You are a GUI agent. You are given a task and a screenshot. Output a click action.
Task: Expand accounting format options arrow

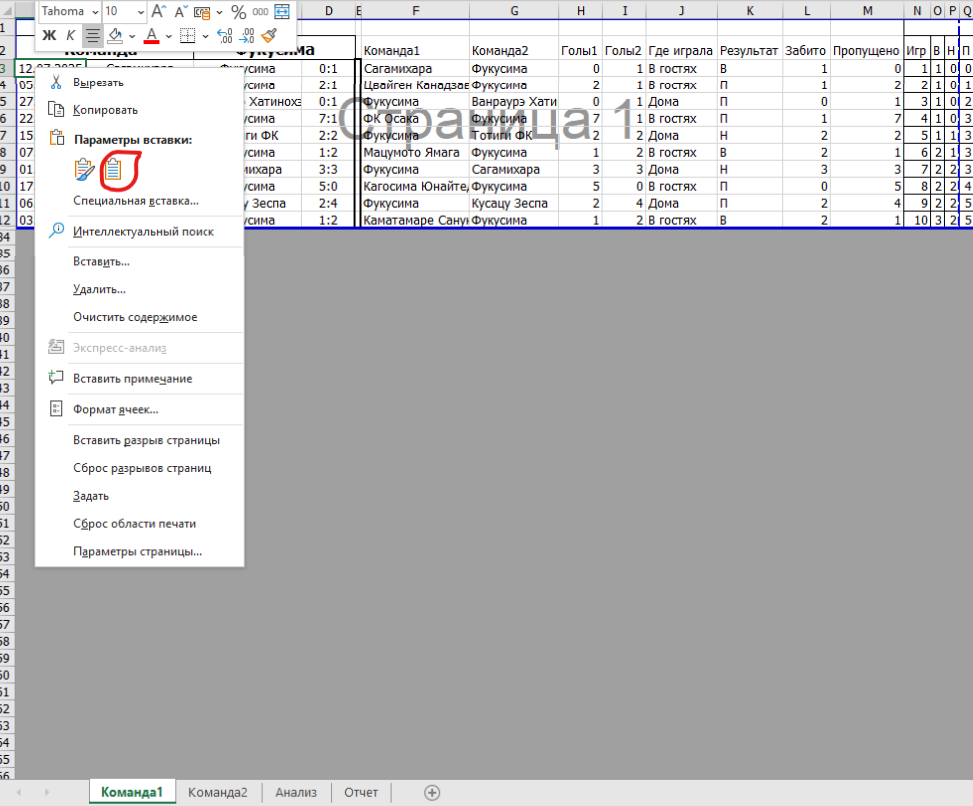click(219, 12)
